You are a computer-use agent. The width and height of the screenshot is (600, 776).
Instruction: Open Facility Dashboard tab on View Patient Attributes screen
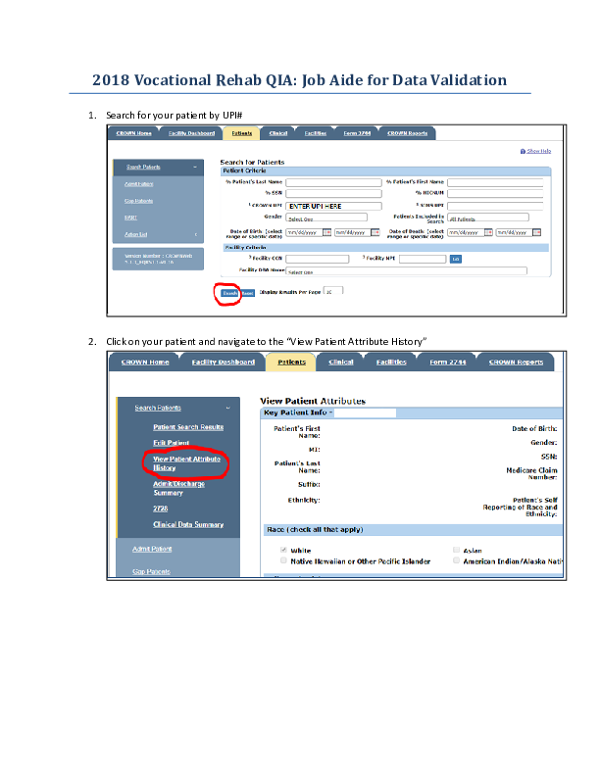click(223, 362)
